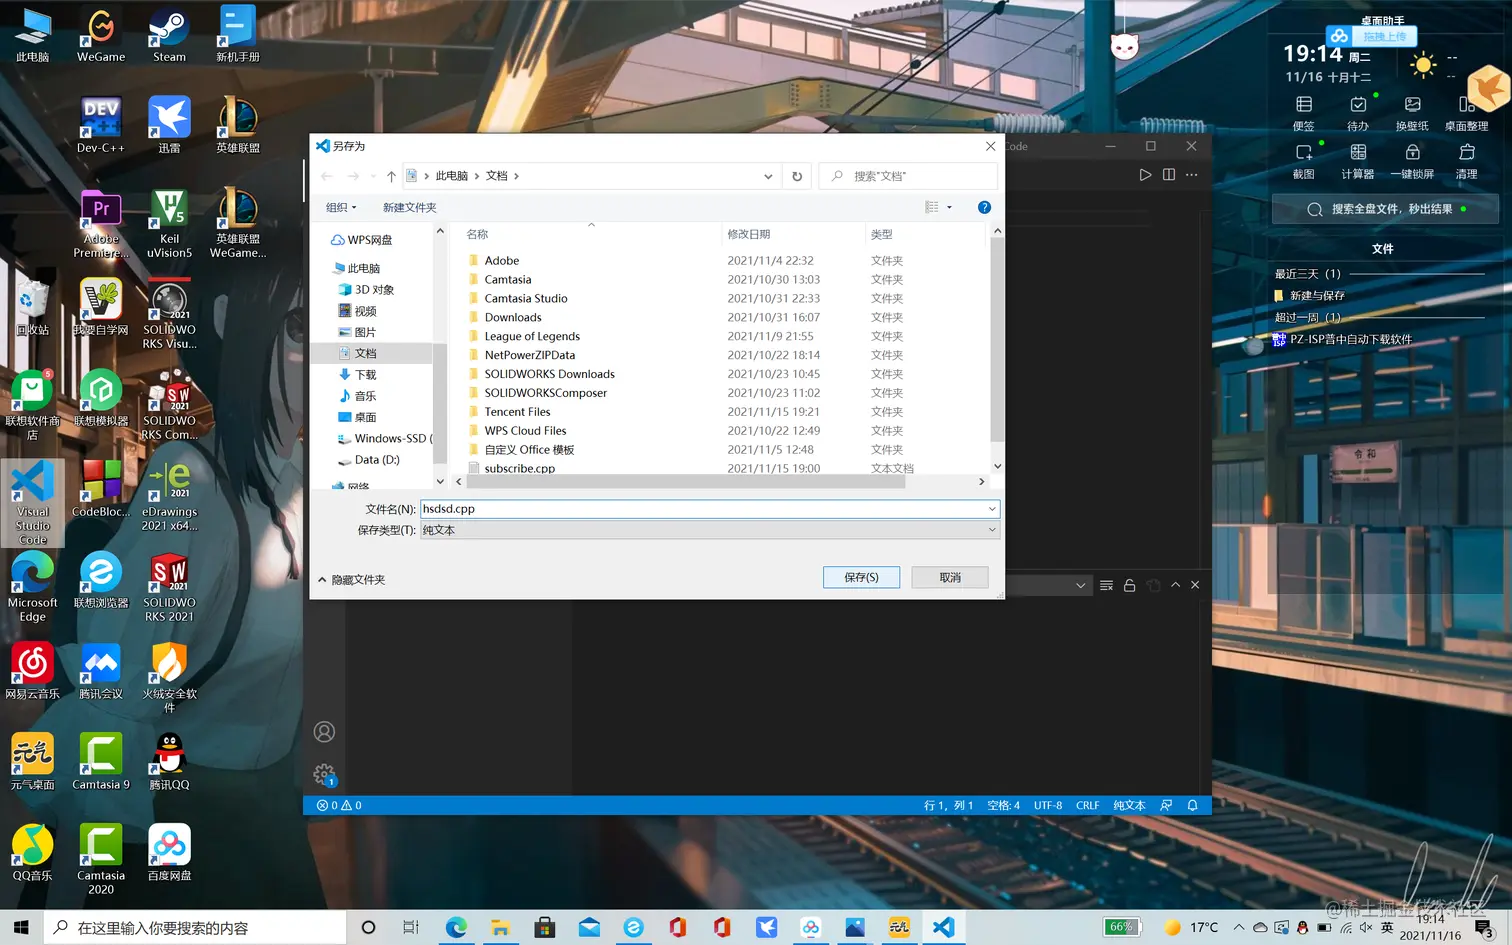The width and height of the screenshot is (1512, 945).
Task: Select the Downloads folder in the file list
Action: (x=513, y=317)
